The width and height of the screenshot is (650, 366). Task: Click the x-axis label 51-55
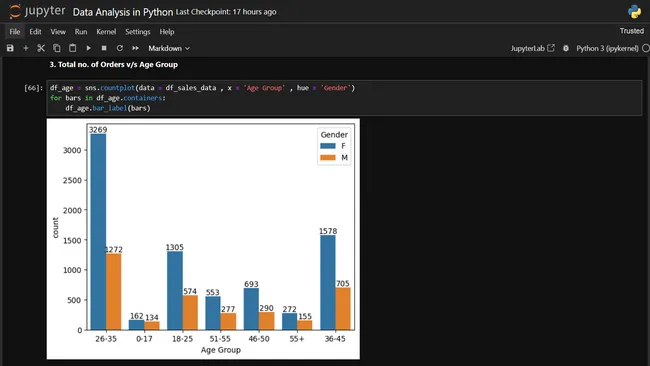click(220, 339)
